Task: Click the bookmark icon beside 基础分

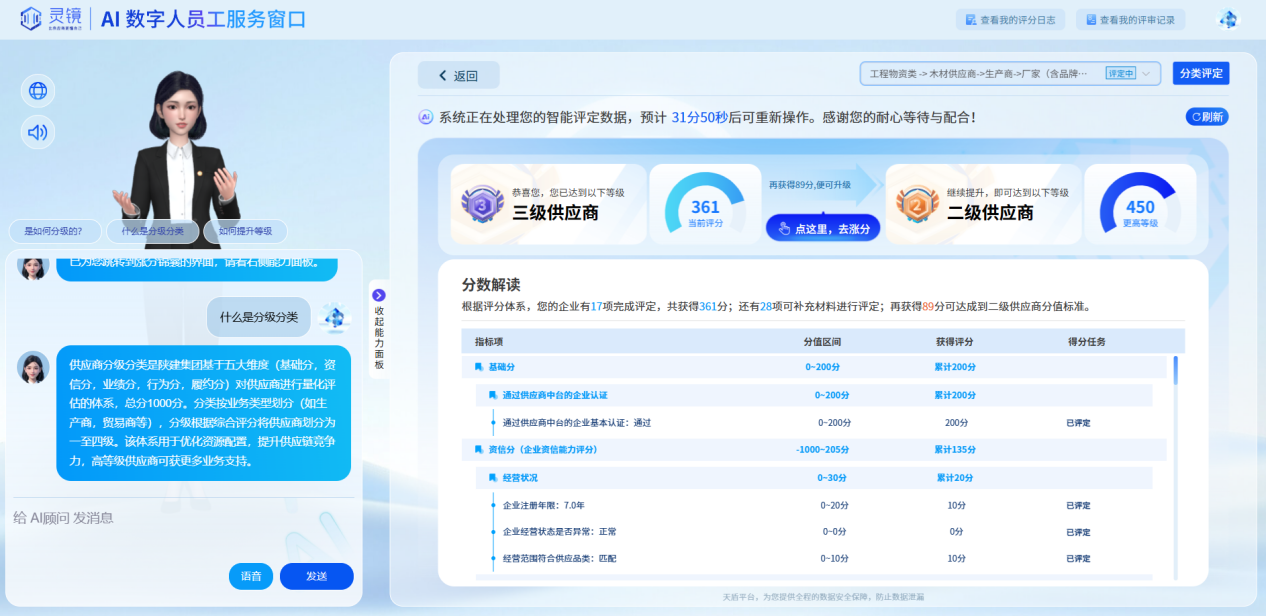Action: coord(480,367)
